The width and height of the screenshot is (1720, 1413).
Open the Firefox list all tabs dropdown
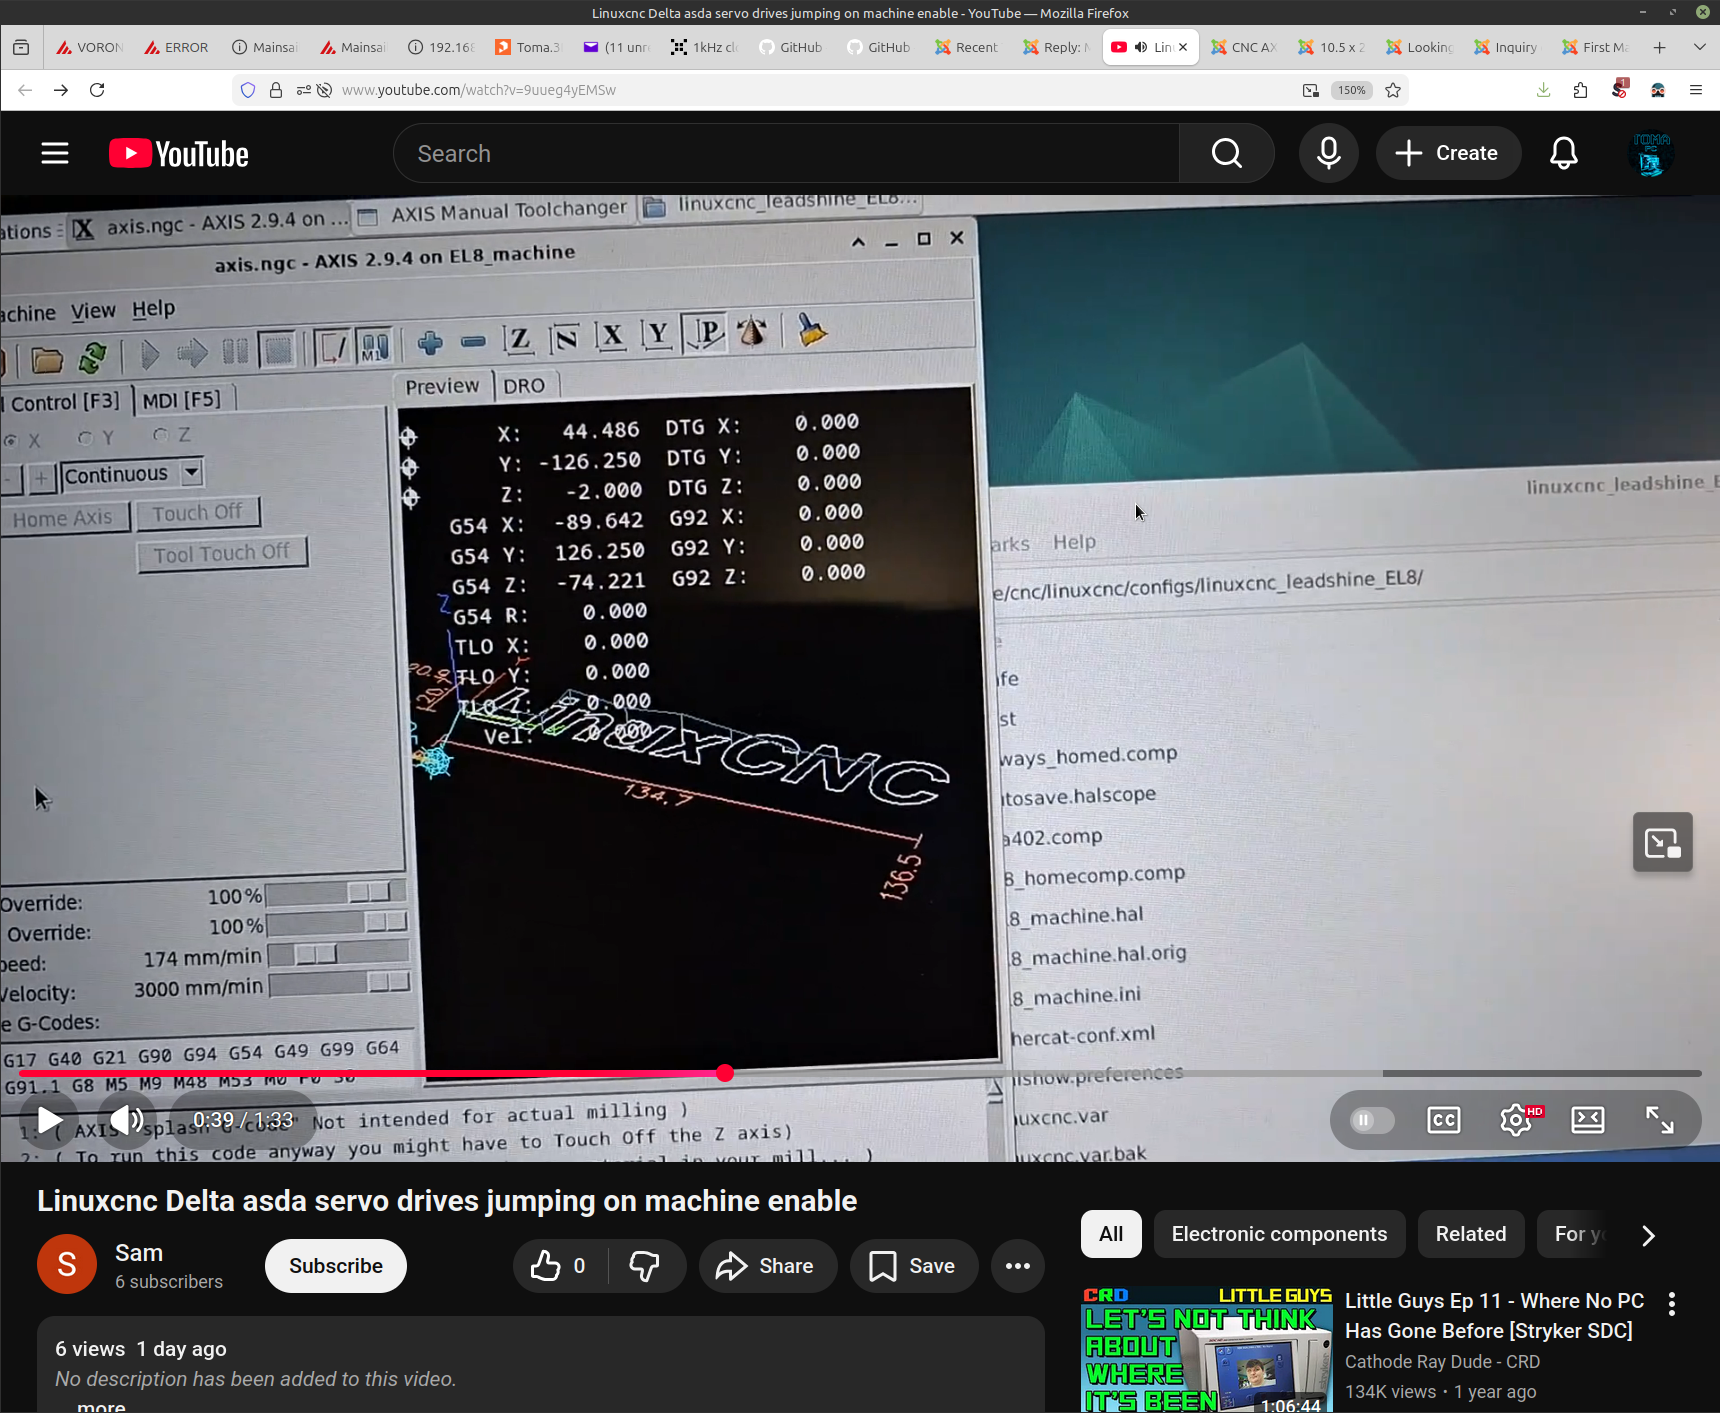pos(1699,47)
